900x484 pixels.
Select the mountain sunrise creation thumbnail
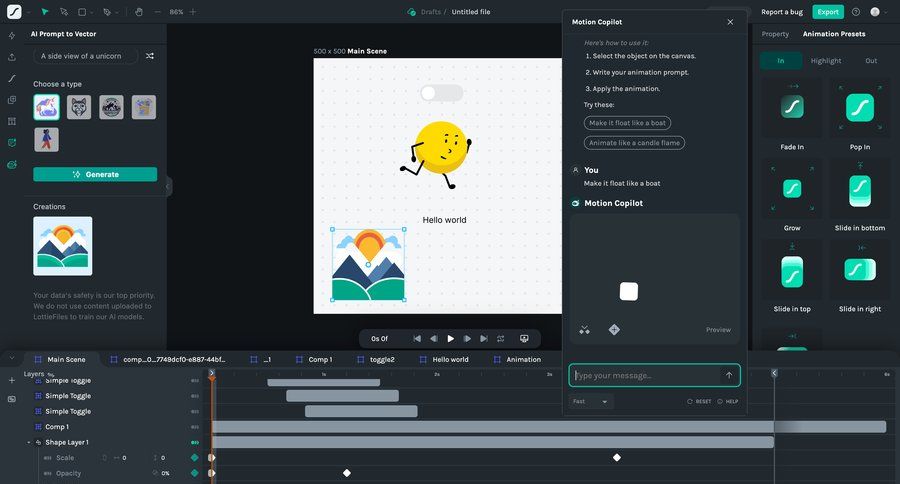(x=63, y=246)
